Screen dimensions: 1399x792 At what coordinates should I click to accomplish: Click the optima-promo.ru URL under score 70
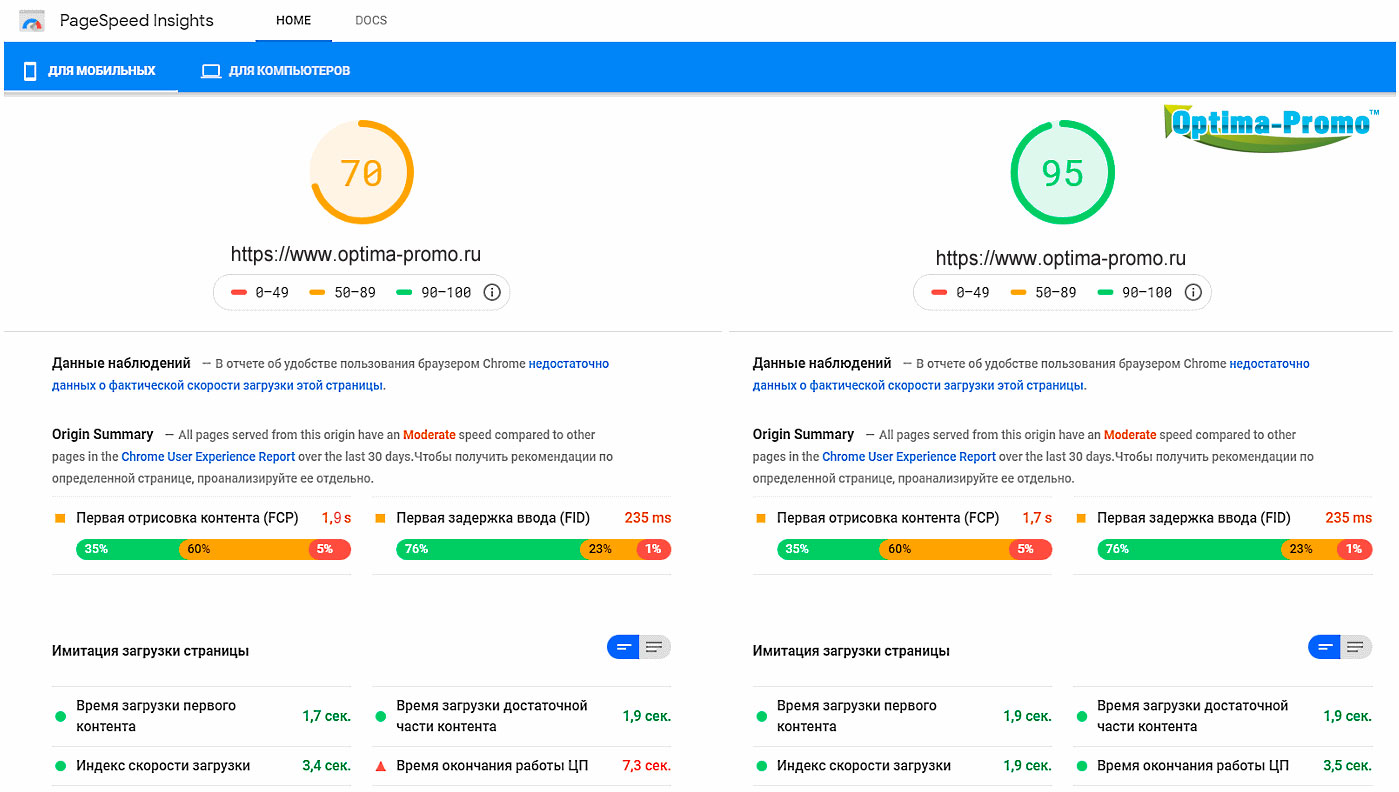[356, 254]
